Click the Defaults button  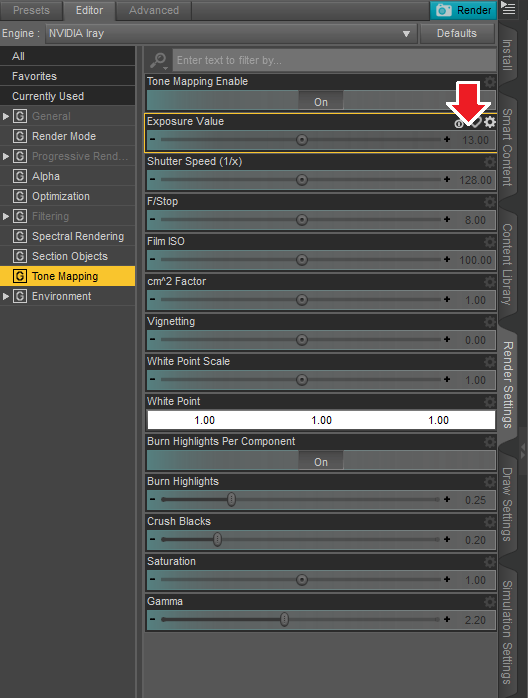point(457,33)
